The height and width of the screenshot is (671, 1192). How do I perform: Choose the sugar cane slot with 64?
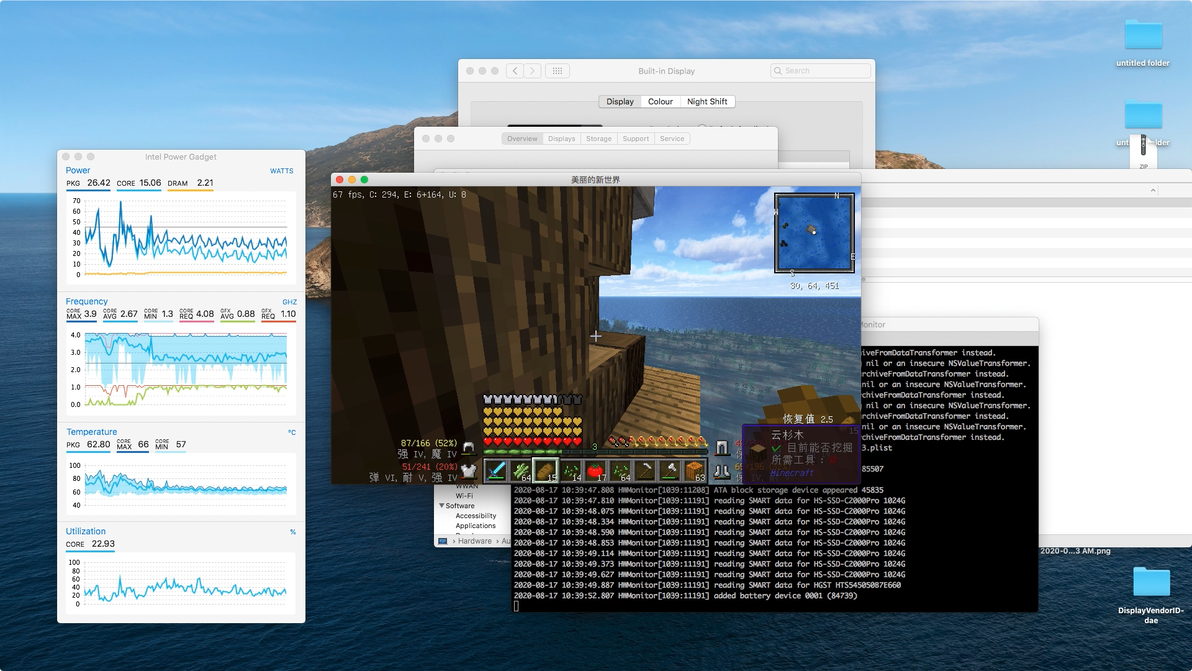(521, 471)
